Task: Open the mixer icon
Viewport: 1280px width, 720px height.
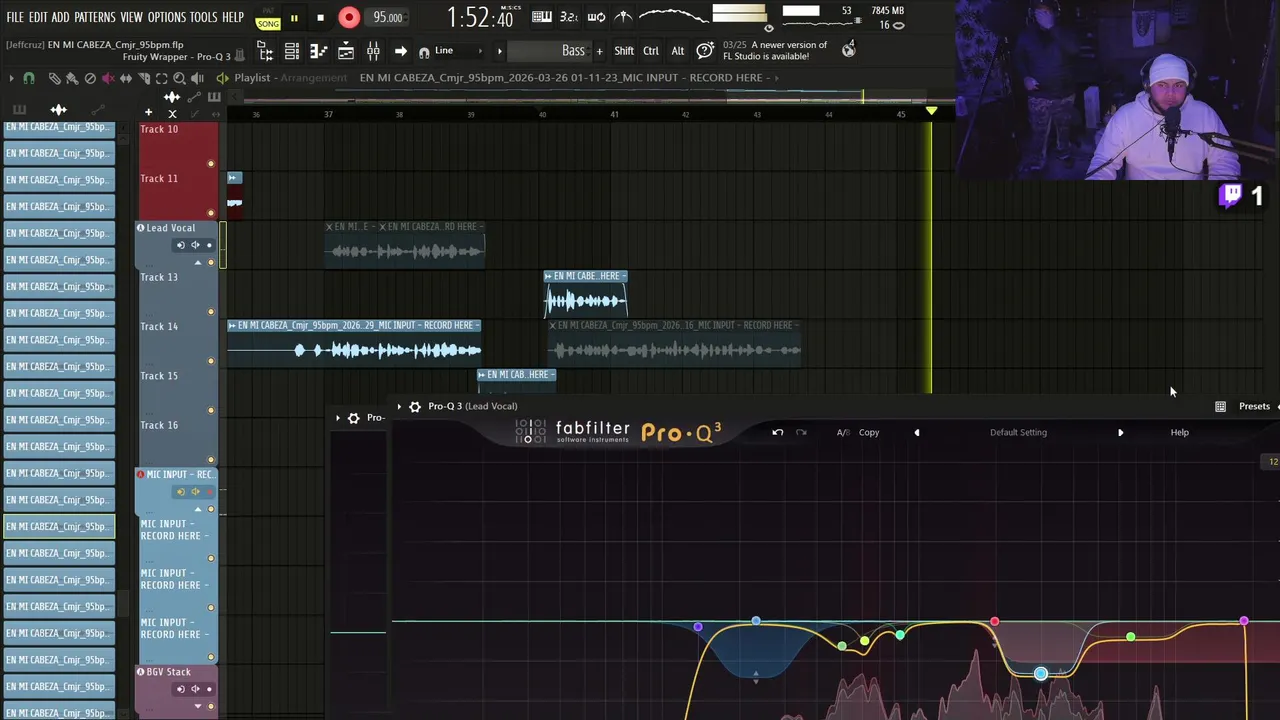Action: tap(373, 51)
